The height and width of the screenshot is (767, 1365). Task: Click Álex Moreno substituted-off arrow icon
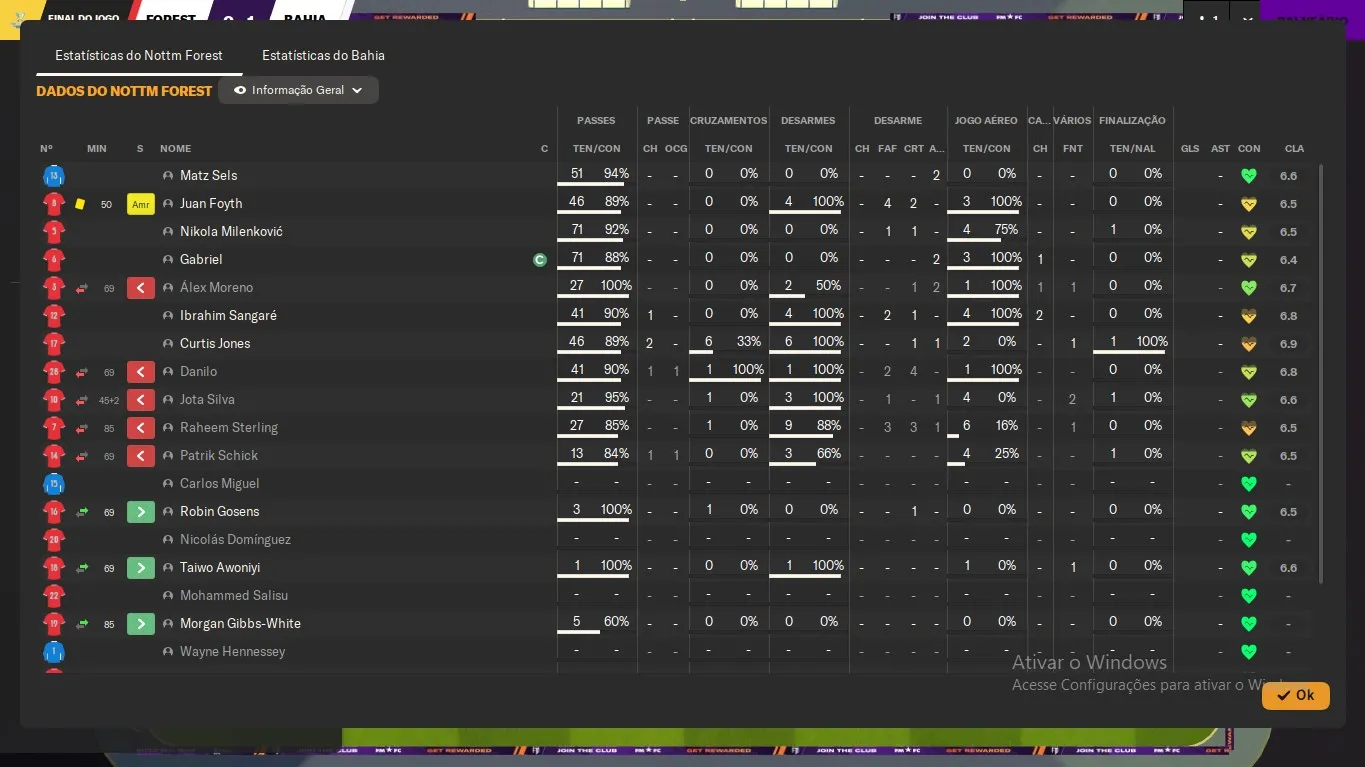click(82, 288)
